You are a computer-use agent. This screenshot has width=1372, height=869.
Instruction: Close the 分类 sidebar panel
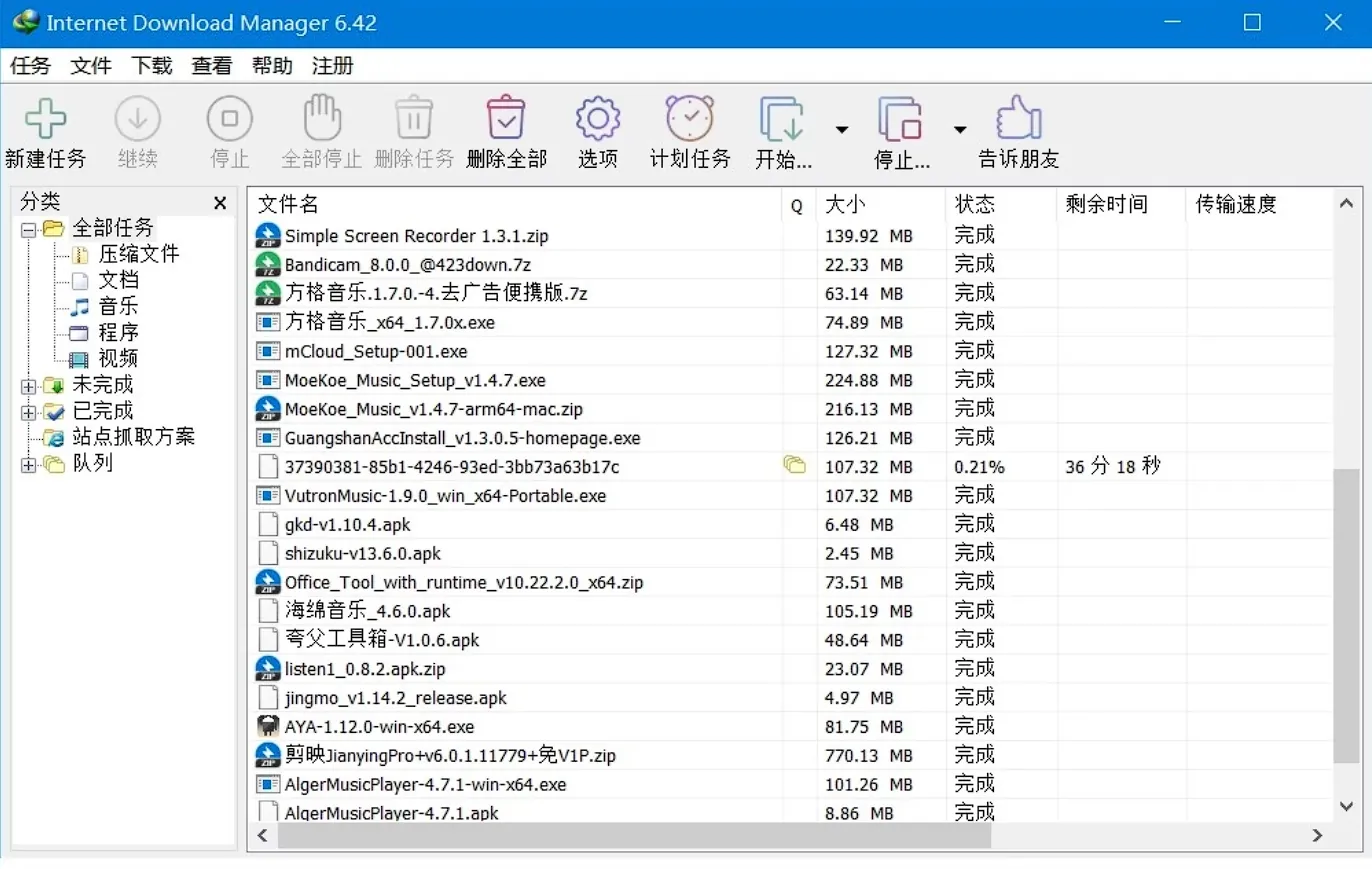pos(220,203)
